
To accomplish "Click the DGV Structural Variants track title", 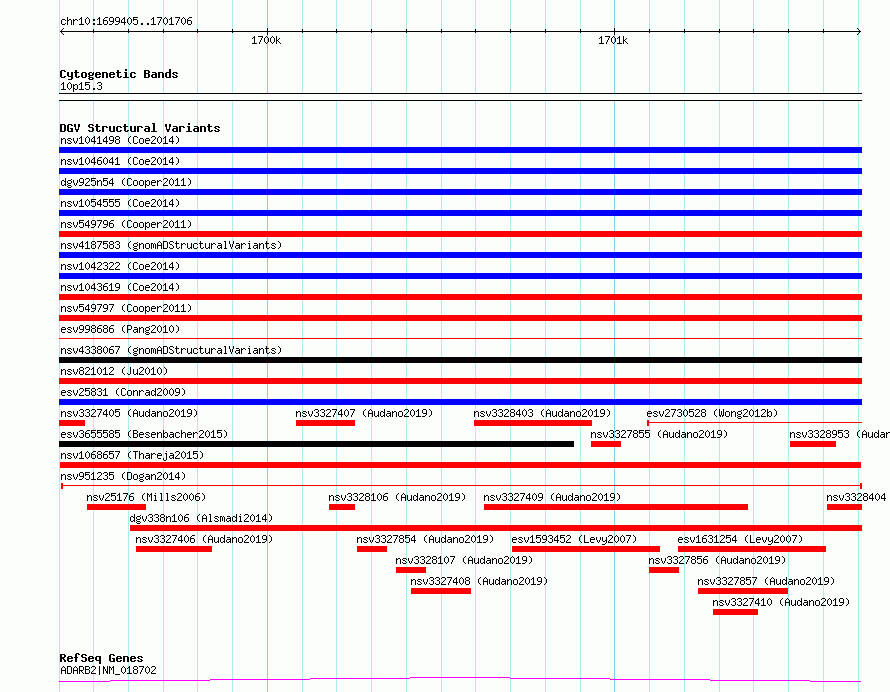I will (140, 128).
